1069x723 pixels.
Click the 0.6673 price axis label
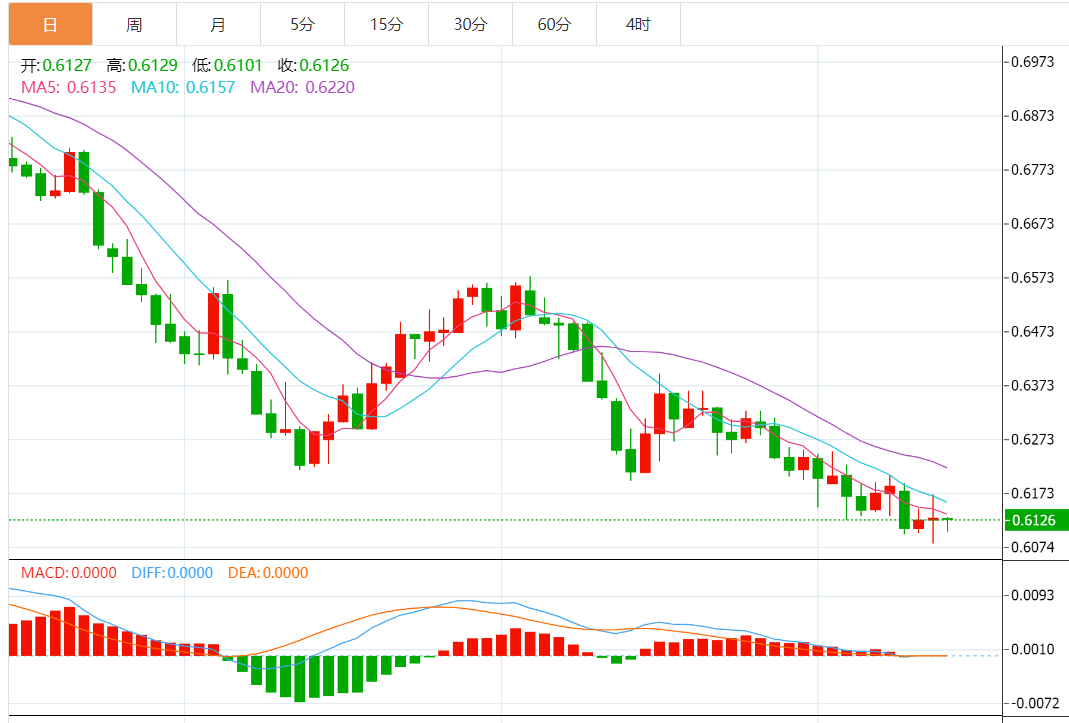(1032, 224)
